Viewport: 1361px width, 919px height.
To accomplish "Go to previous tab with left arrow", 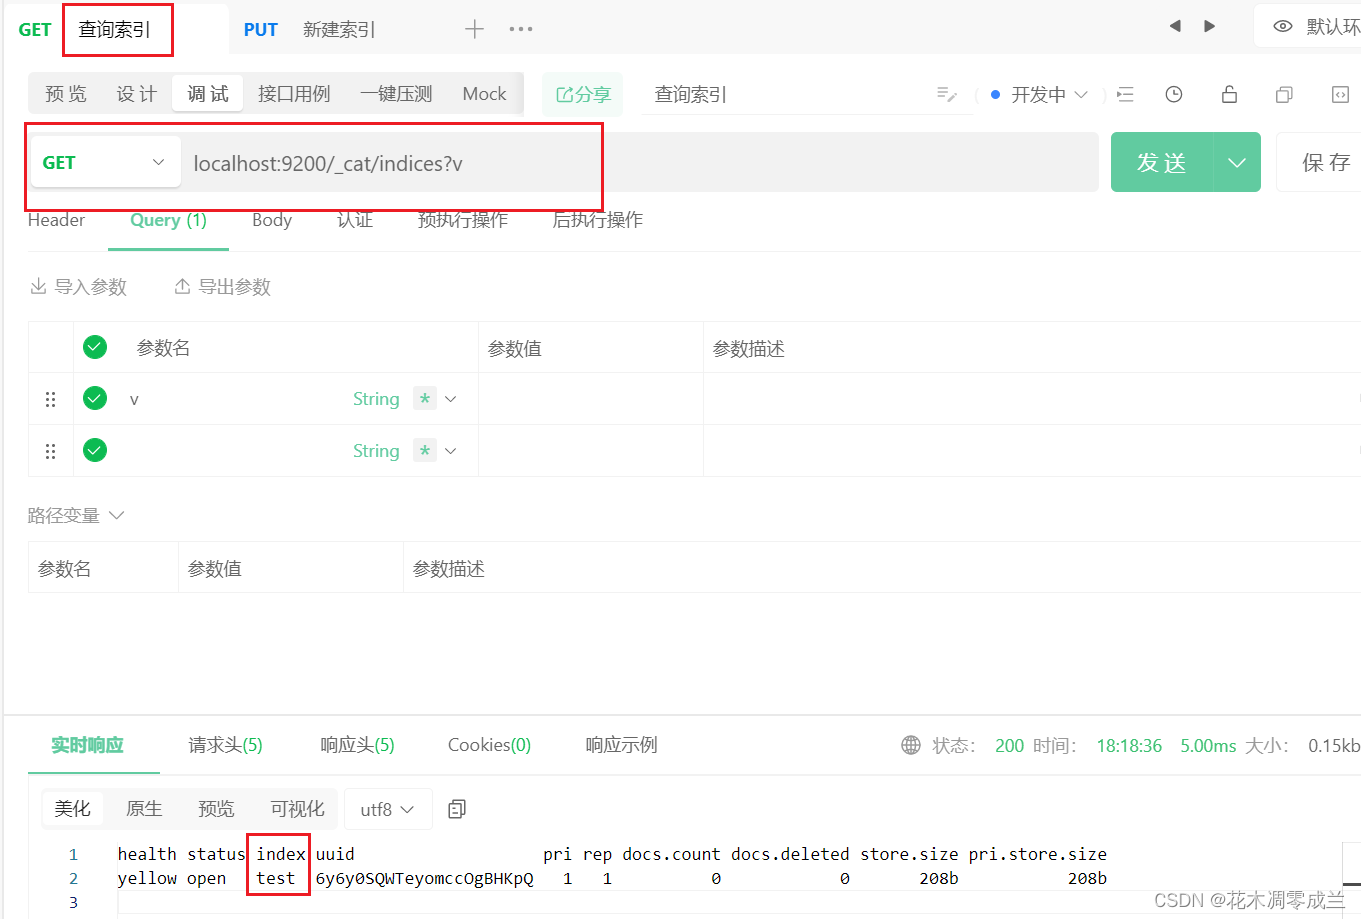I will [x=1175, y=26].
